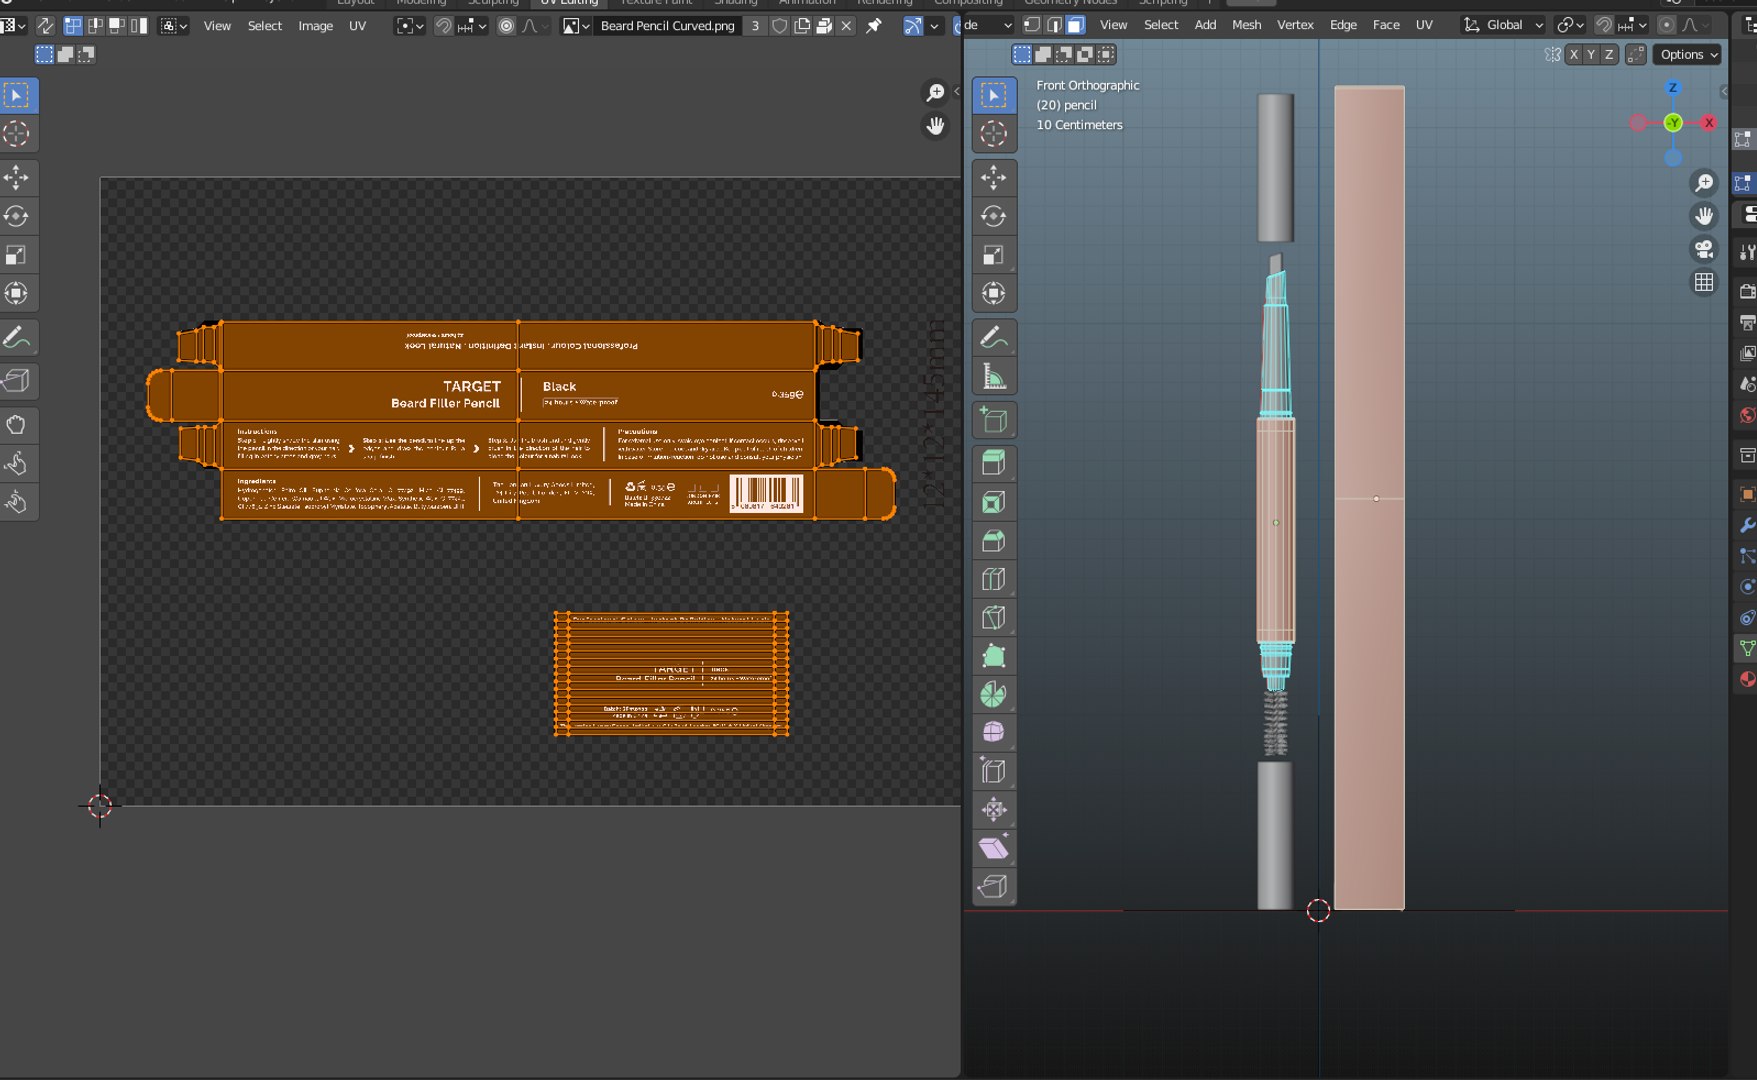Select the Measure tool in the 3D viewport
Screen dimensions: 1757x1080
pos(994,376)
